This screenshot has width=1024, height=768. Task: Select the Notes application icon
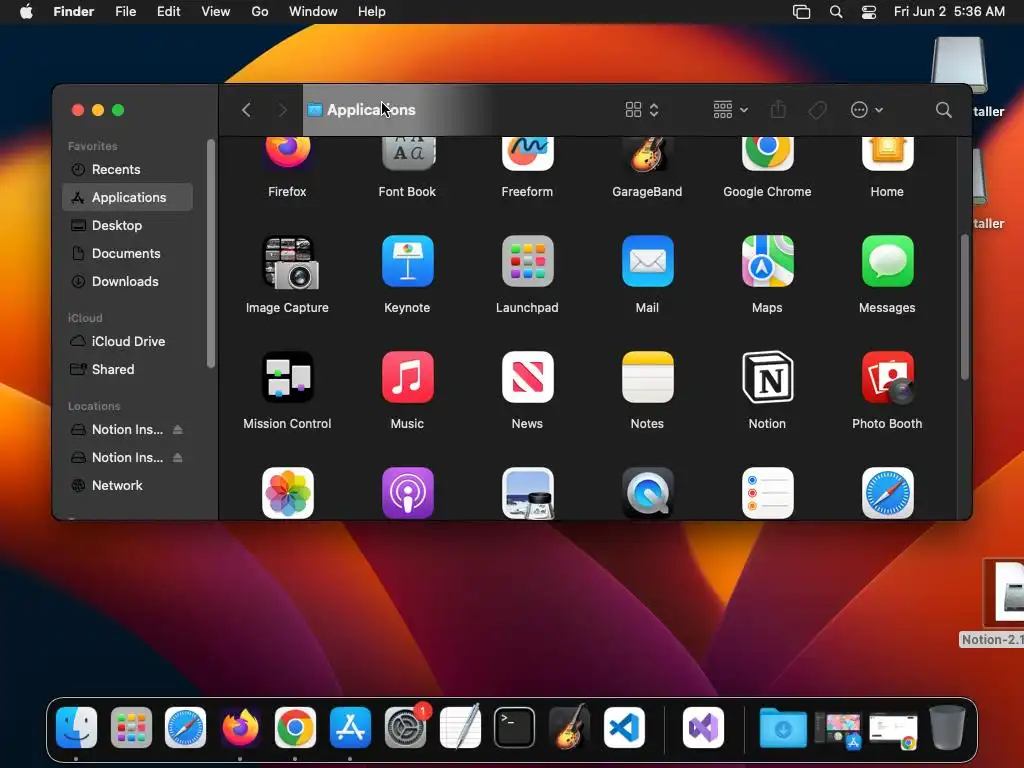647,377
